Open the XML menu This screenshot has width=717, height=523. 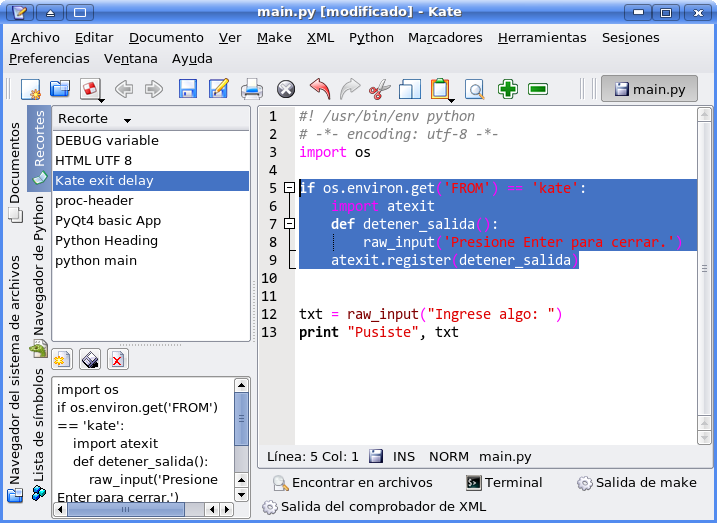[x=320, y=37]
